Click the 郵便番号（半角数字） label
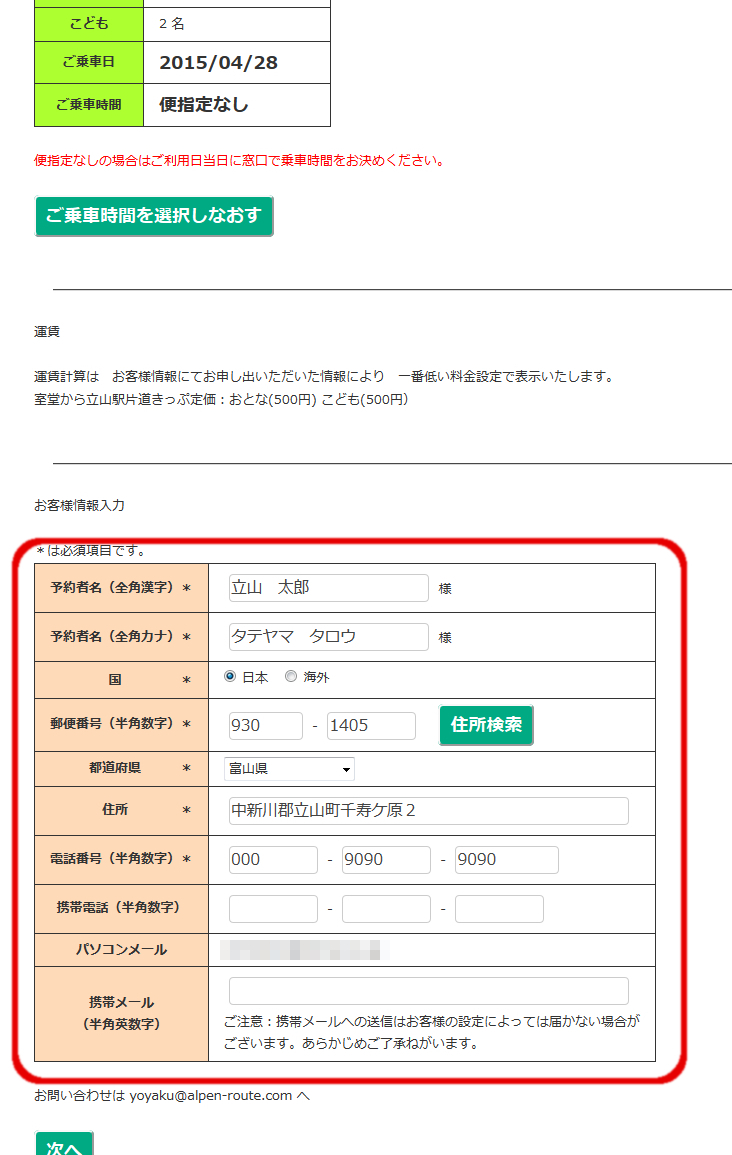Image resolution: width=732 pixels, height=1155 pixels. coord(121,724)
